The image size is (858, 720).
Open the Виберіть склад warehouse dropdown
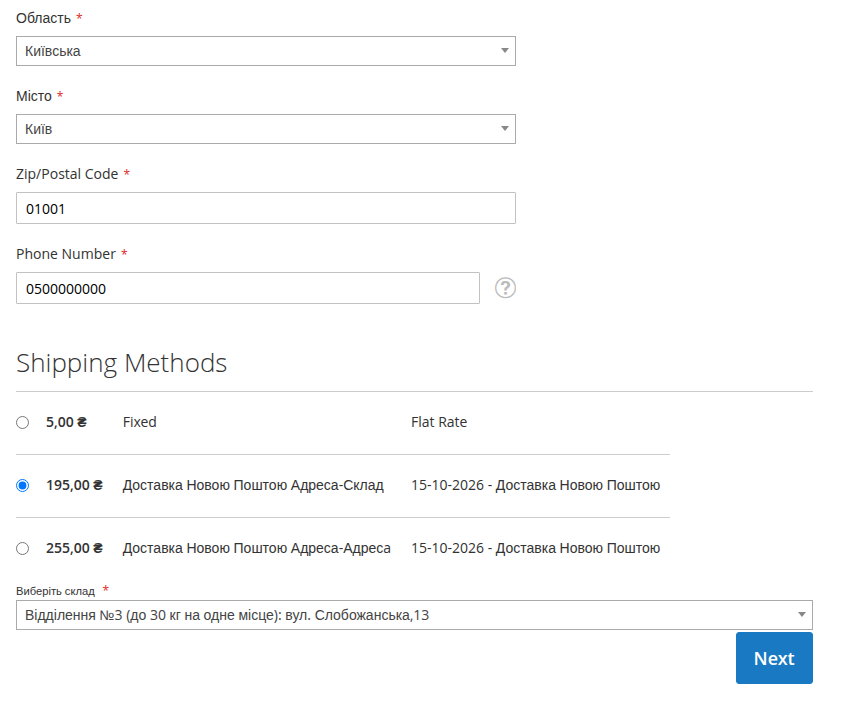click(x=414, y=615)
